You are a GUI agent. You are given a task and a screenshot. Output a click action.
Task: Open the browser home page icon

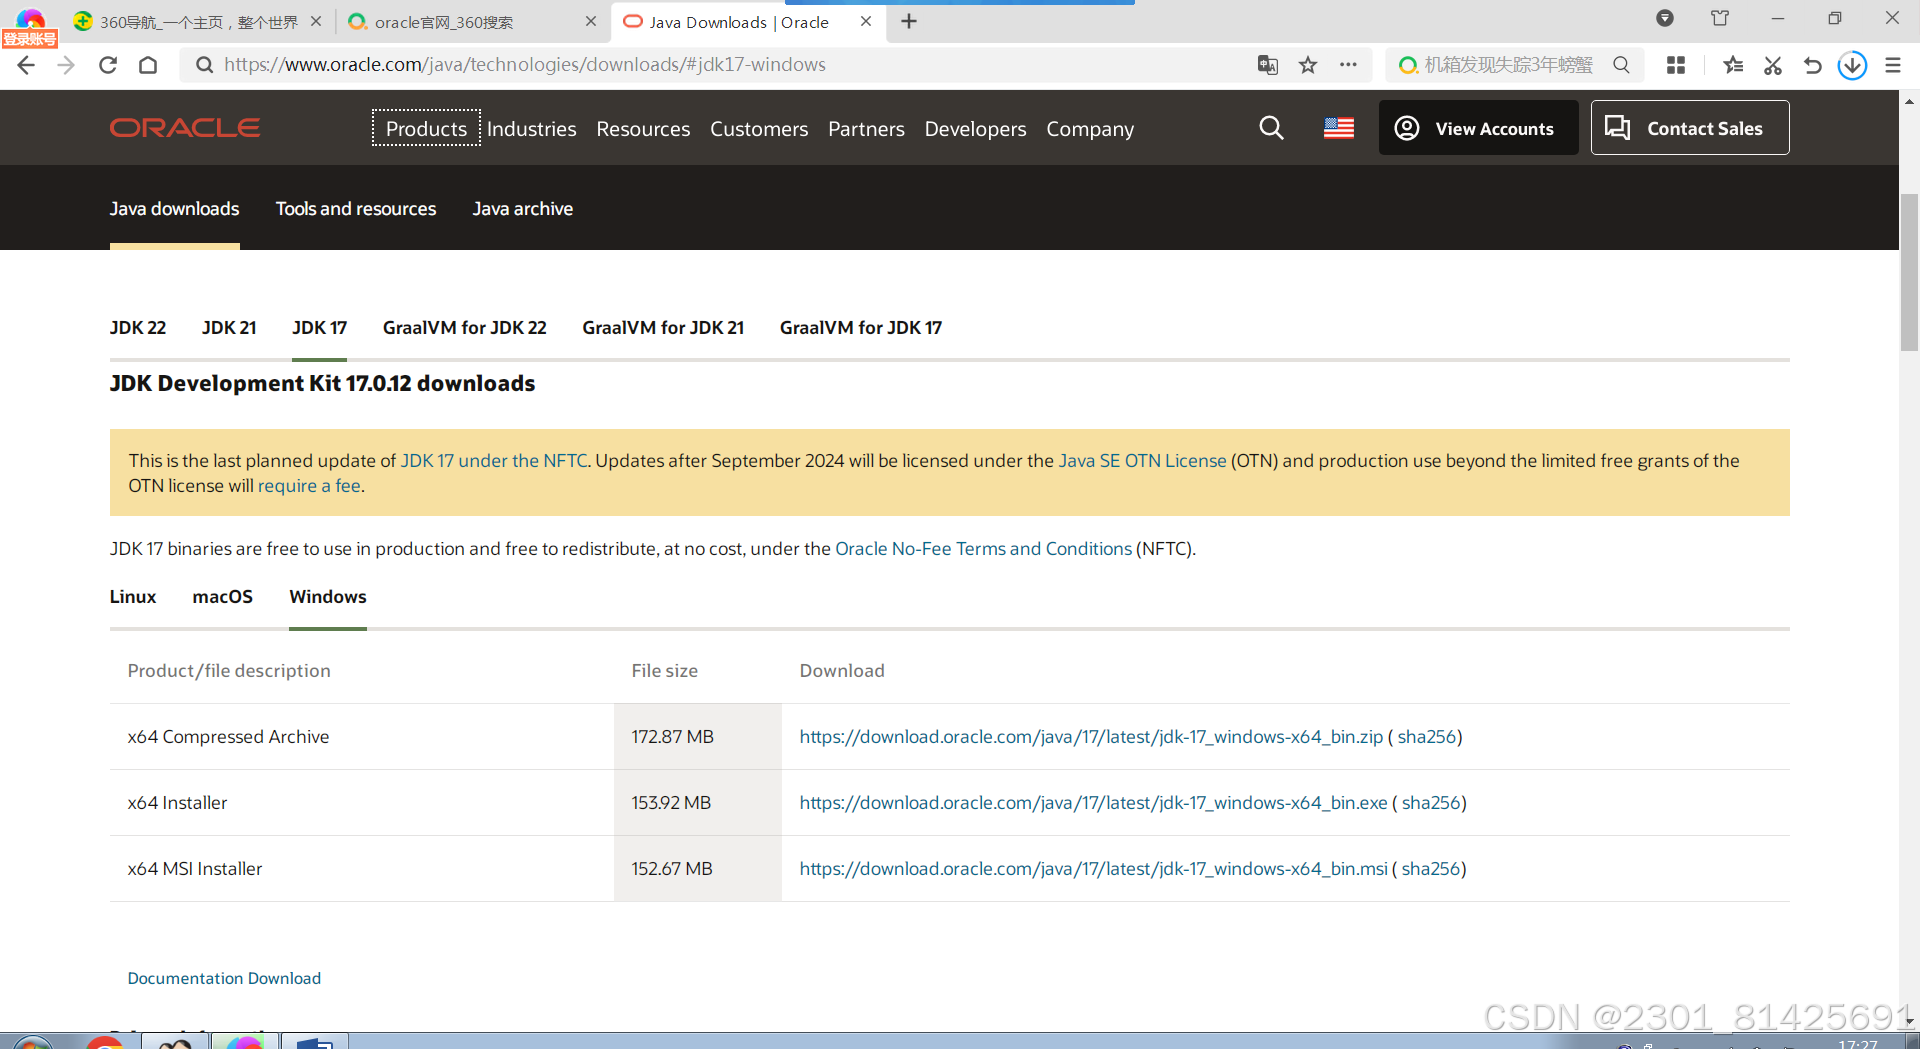148,65
